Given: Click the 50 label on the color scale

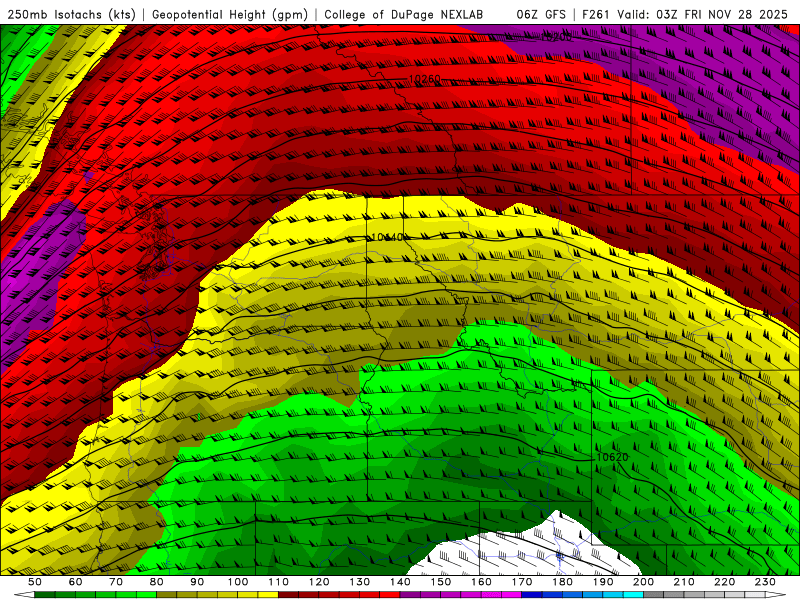Looking at the screenshot, I should click(35, 582).
